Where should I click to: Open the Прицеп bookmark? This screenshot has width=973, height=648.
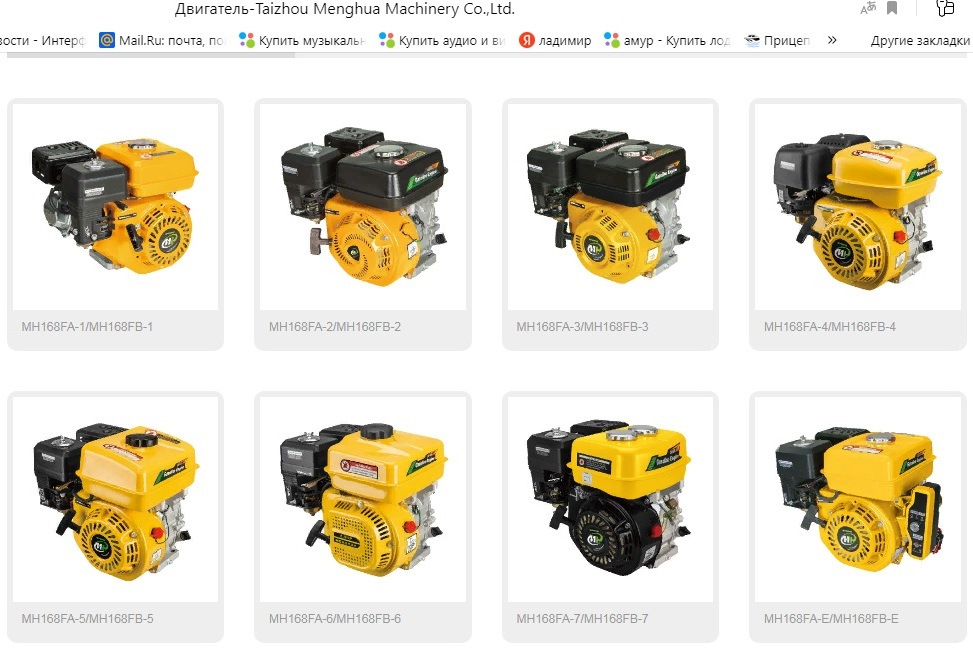coord(777,40)
